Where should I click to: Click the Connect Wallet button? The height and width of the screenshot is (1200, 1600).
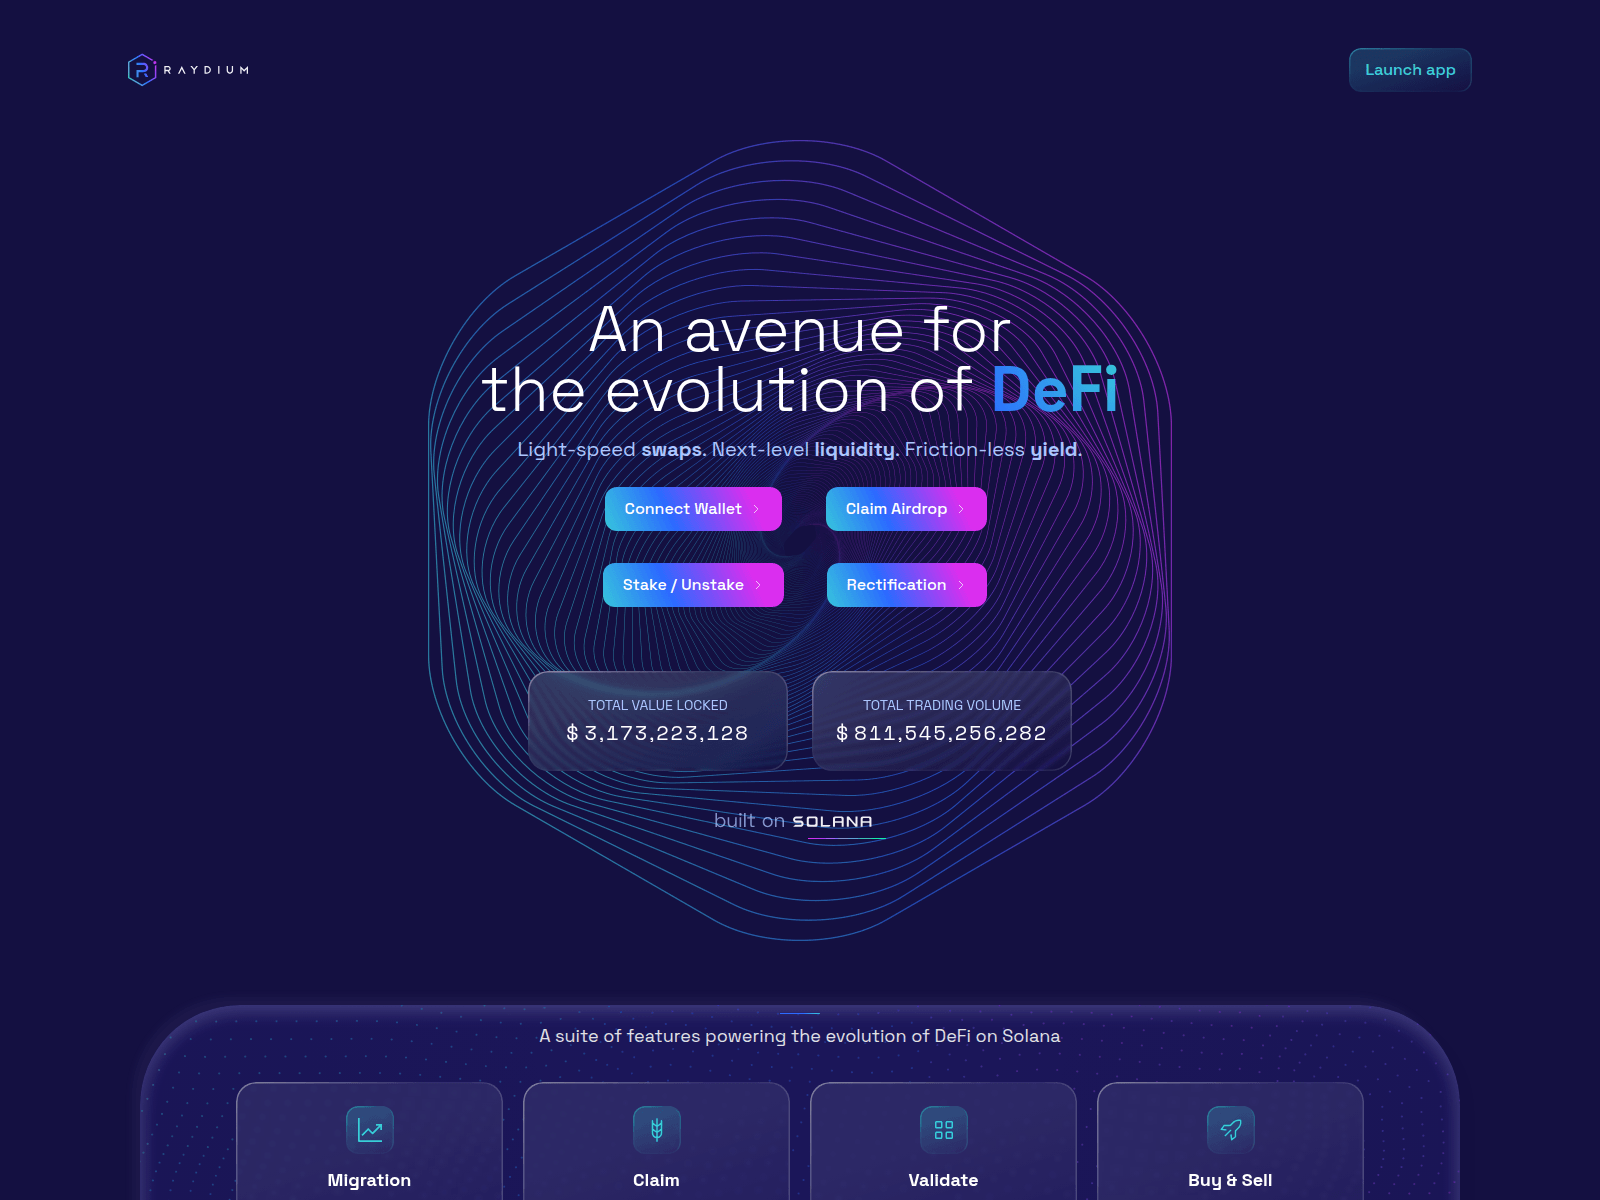click(x=693, y=509)
